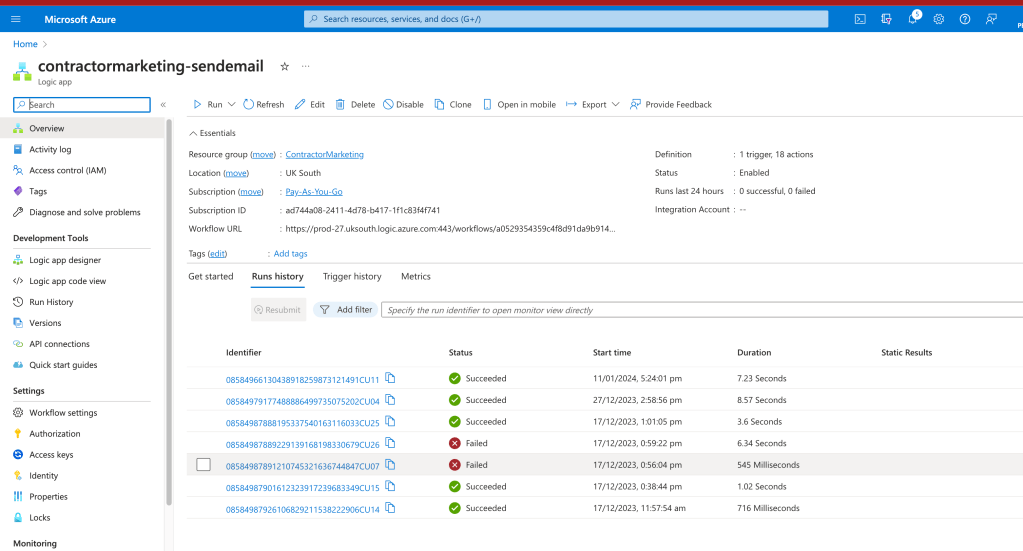Copy the identifier ending CU07
The image size is (1023, 551).
coord(390,464)
